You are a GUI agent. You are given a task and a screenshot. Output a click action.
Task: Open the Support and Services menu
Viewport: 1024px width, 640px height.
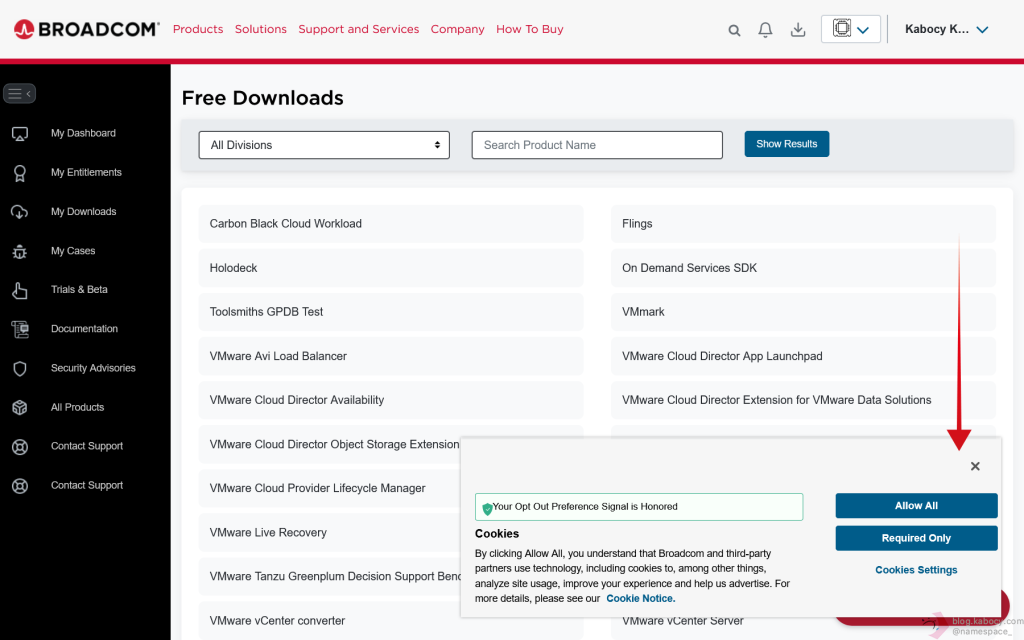(358, 29)
